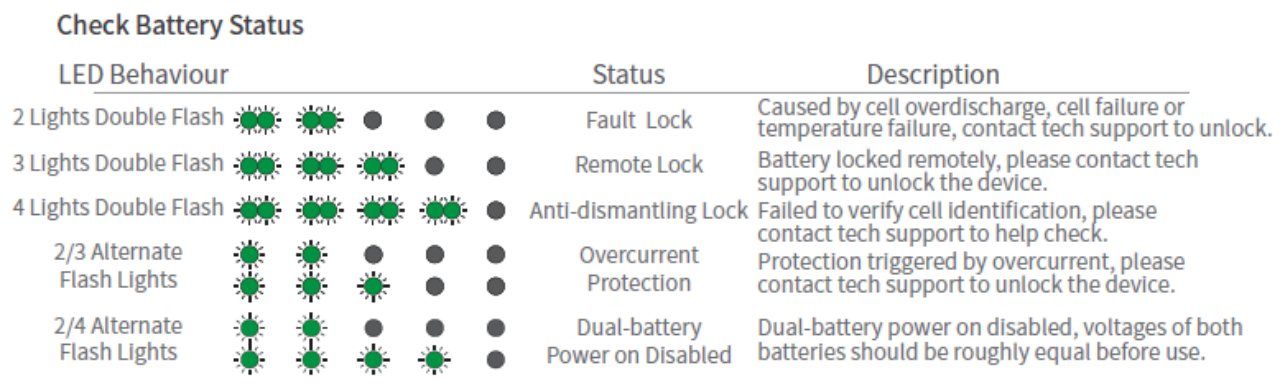Click fourth flashing LED in Anti-dismantling Lock row
The height and width of the screenshot is (383, 1280).
442,210
